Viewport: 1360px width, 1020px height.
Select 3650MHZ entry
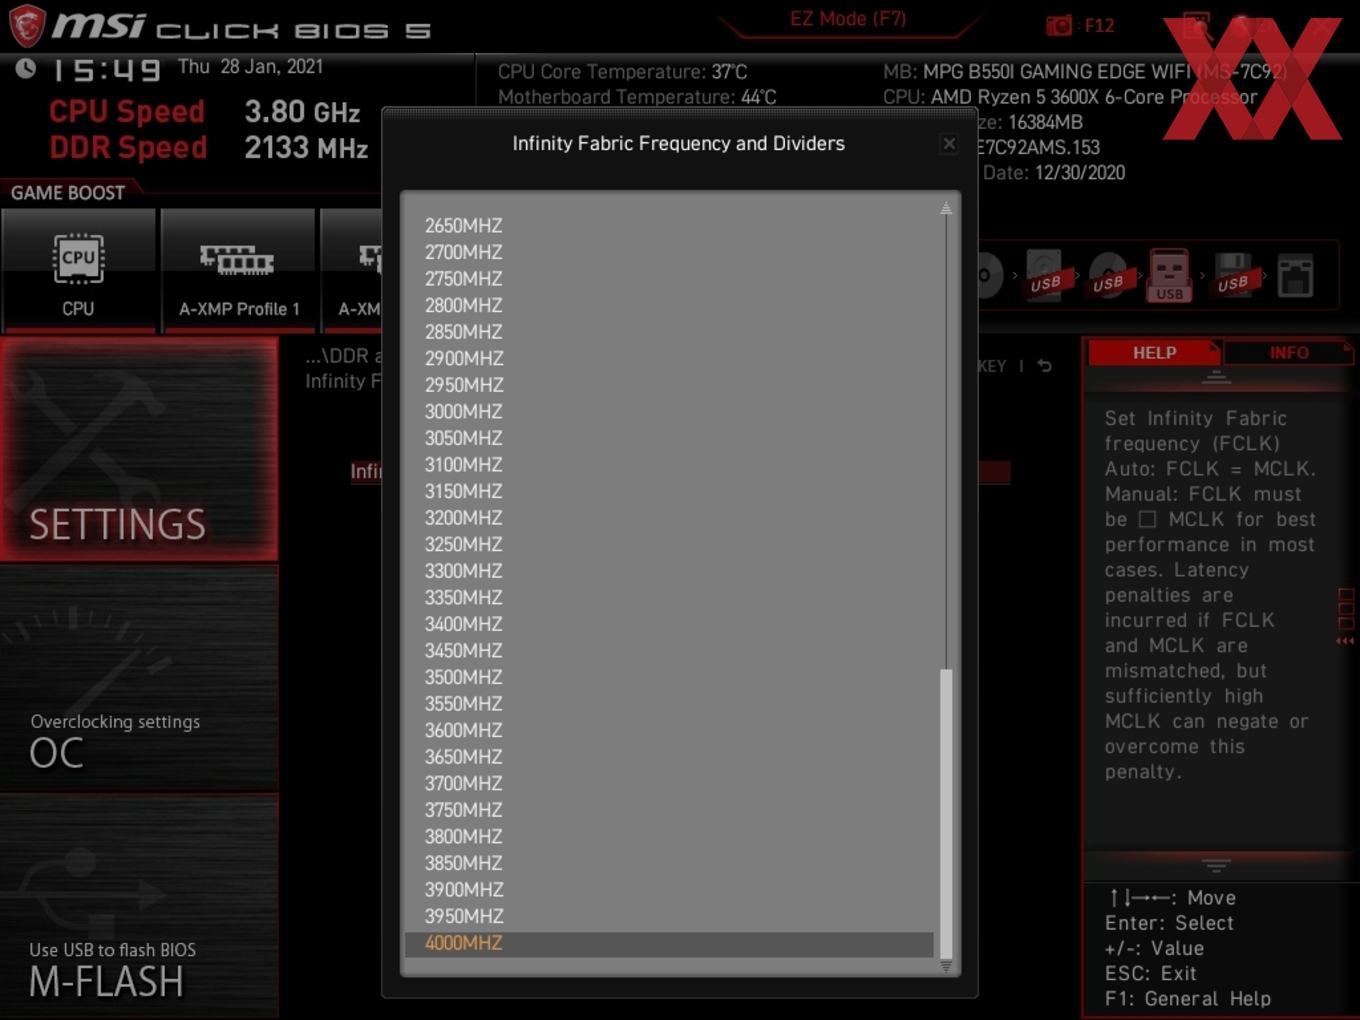[463, 757]
